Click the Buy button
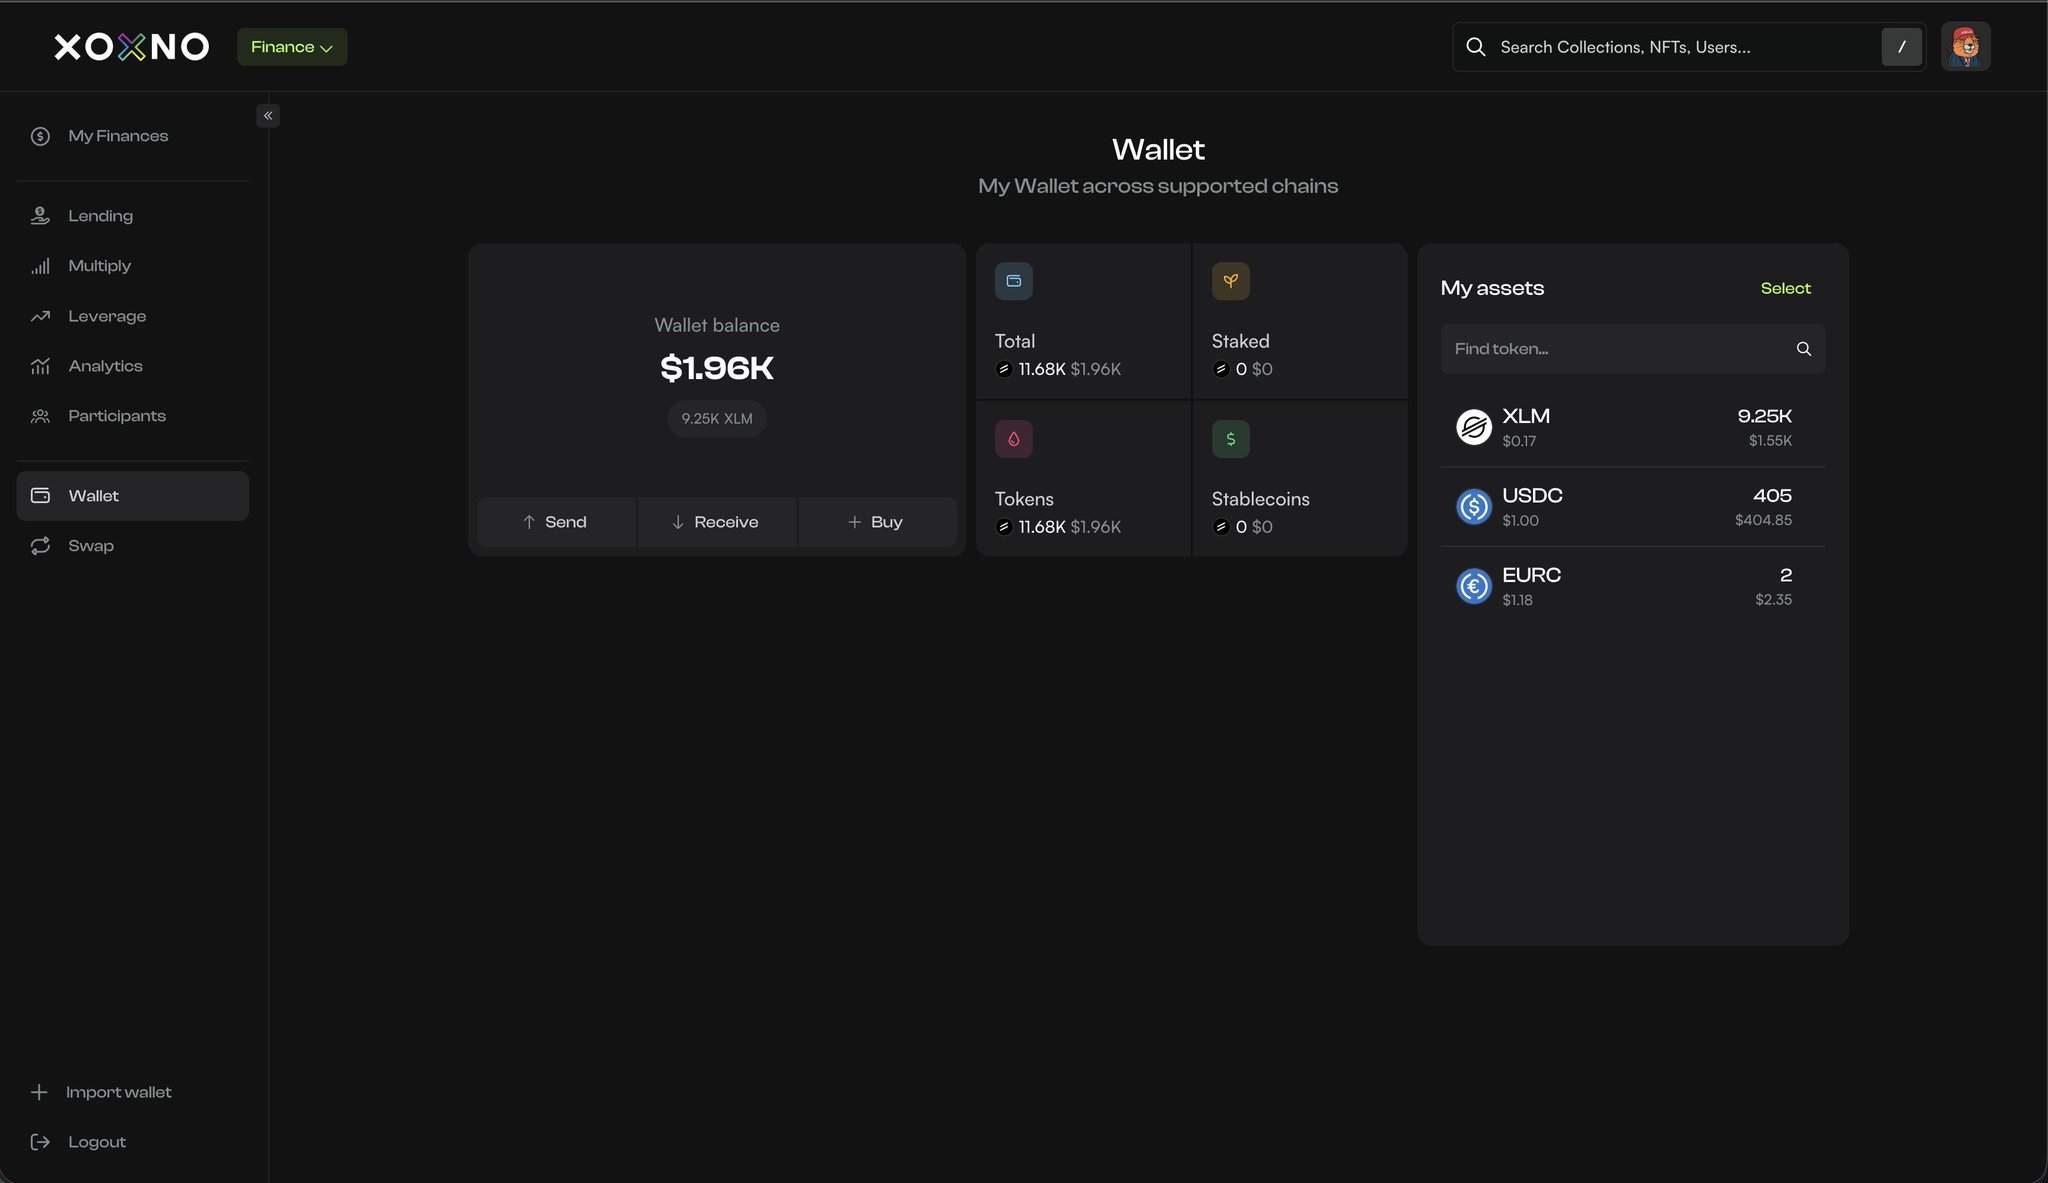The image size is (2048, 1183). [x=876, y=522]
